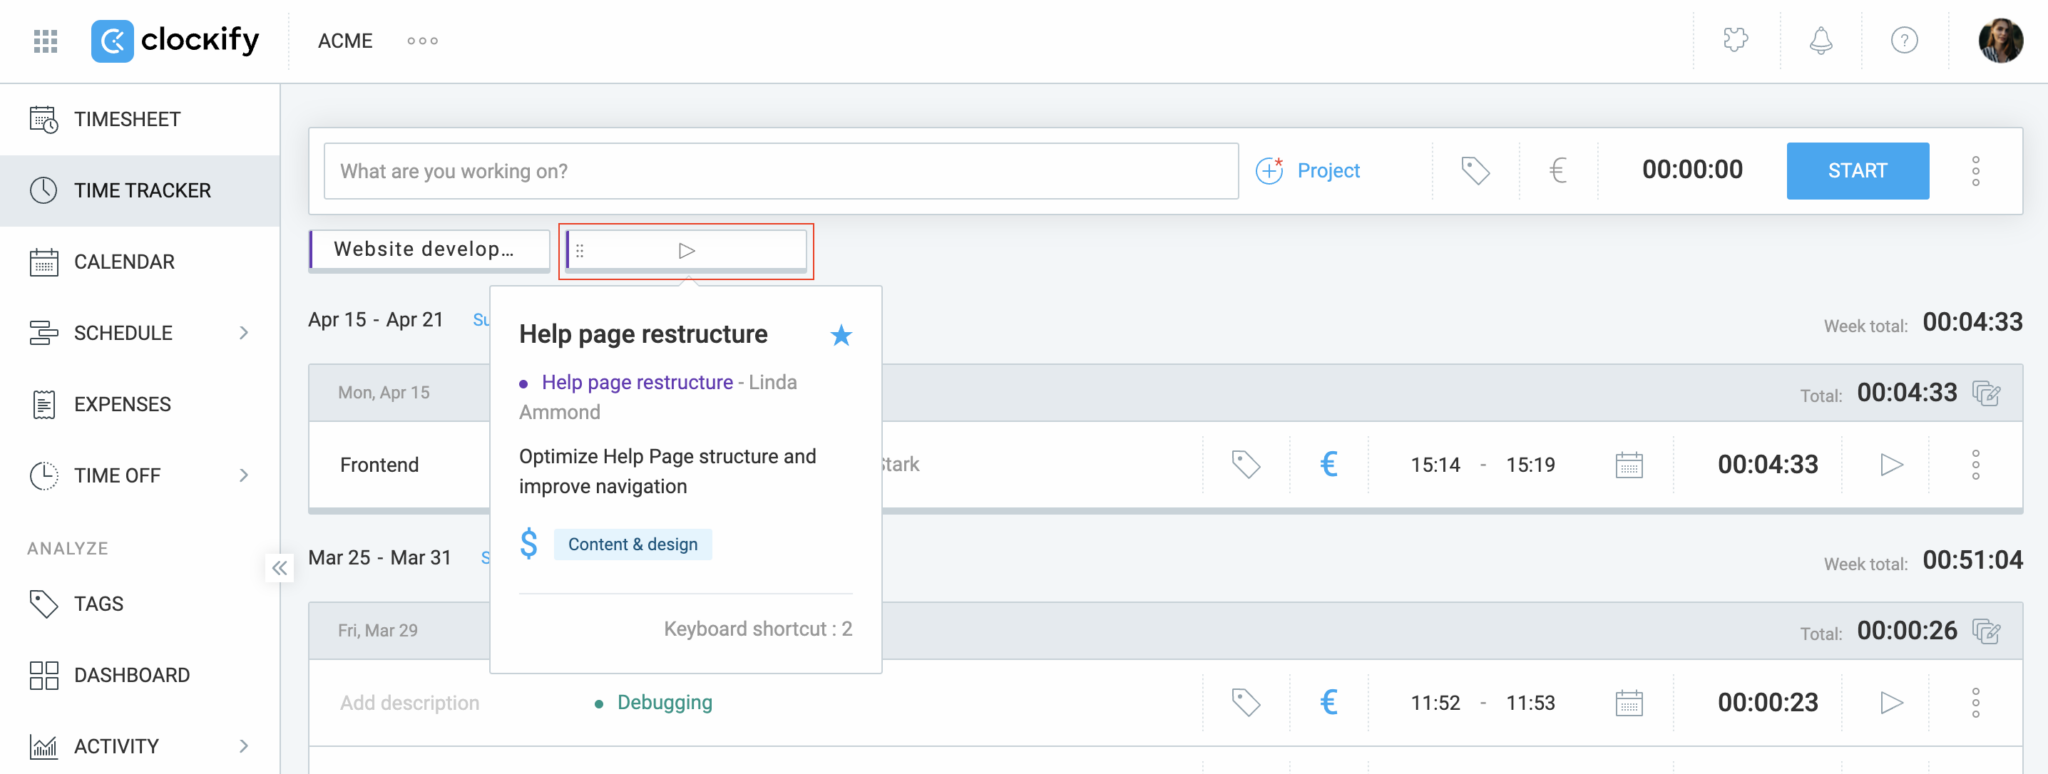Open the apps grid menu icon

tap(45, 41)
